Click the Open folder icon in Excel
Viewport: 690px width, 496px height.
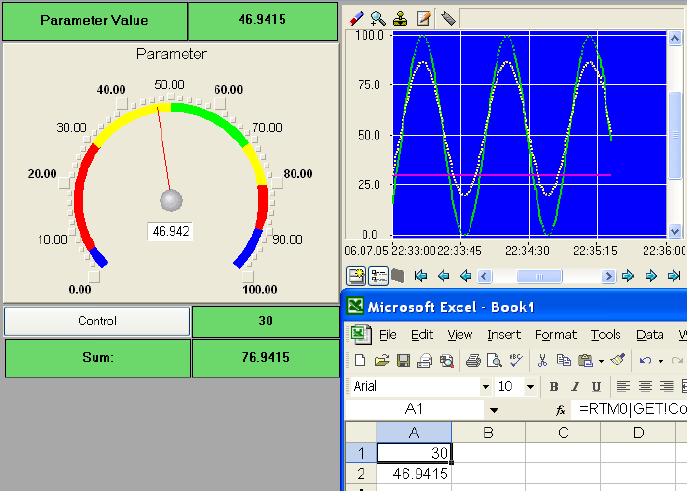coord(382,360)
